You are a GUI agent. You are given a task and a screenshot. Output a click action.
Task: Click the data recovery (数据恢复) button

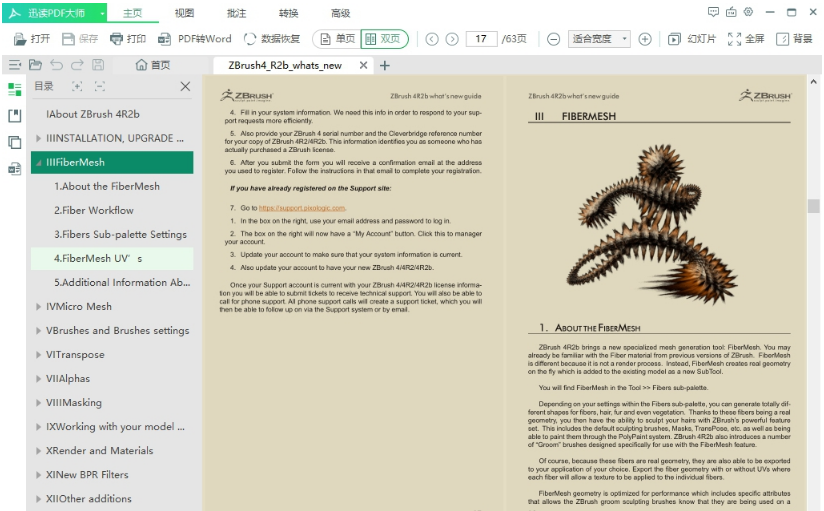coord(272,39)
